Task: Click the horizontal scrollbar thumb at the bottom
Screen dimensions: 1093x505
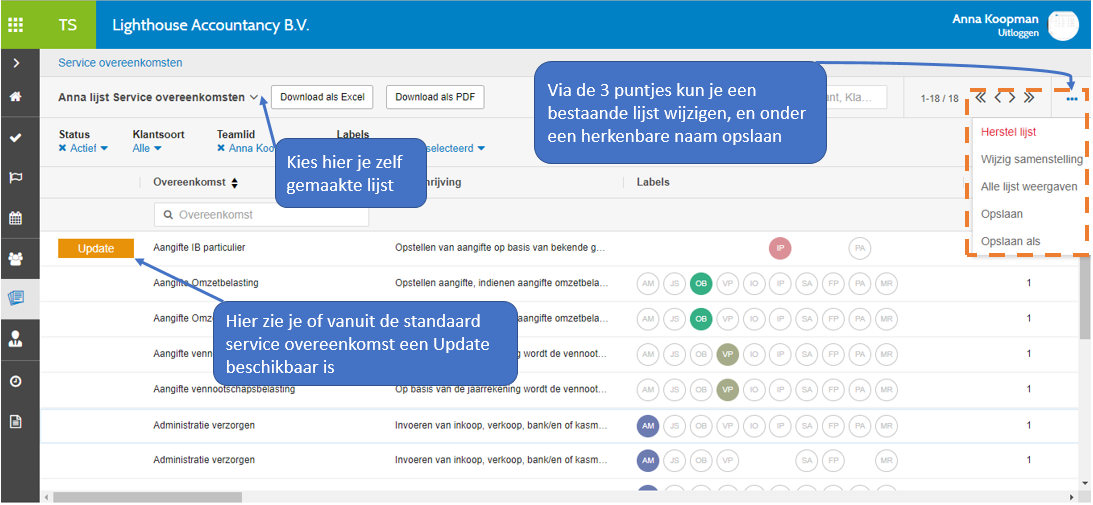Action: (147, 497)
